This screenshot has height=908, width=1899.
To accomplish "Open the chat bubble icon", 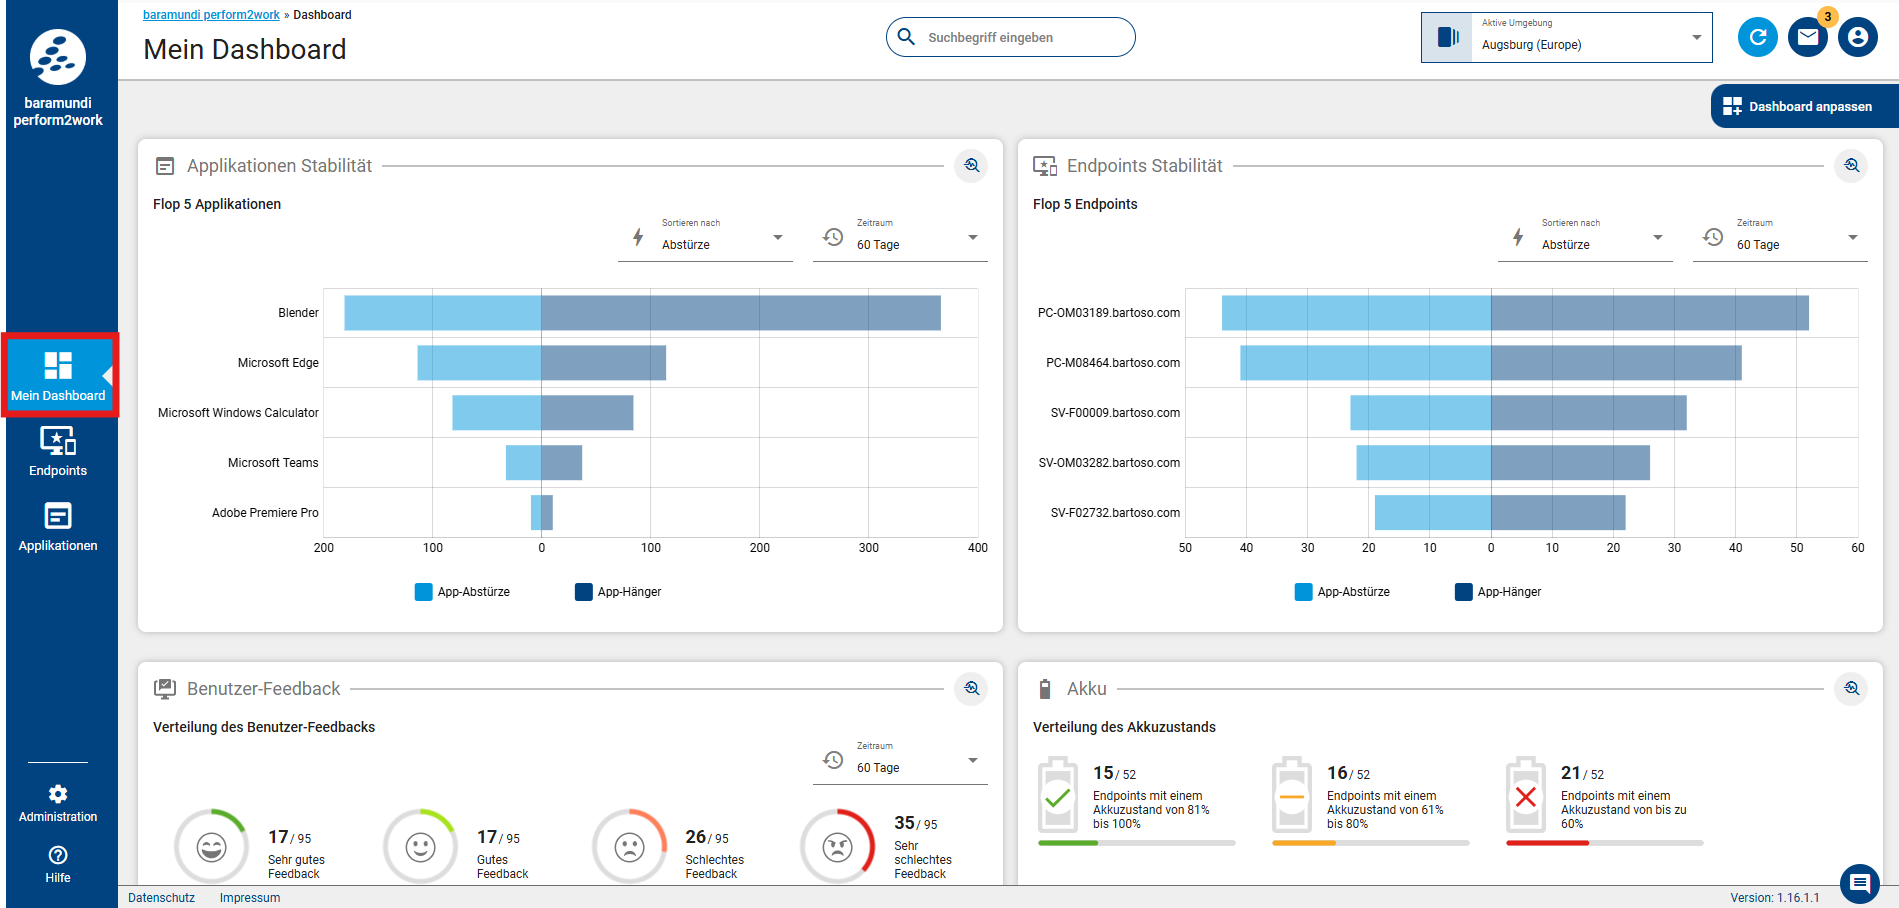I will point(1859,883).
